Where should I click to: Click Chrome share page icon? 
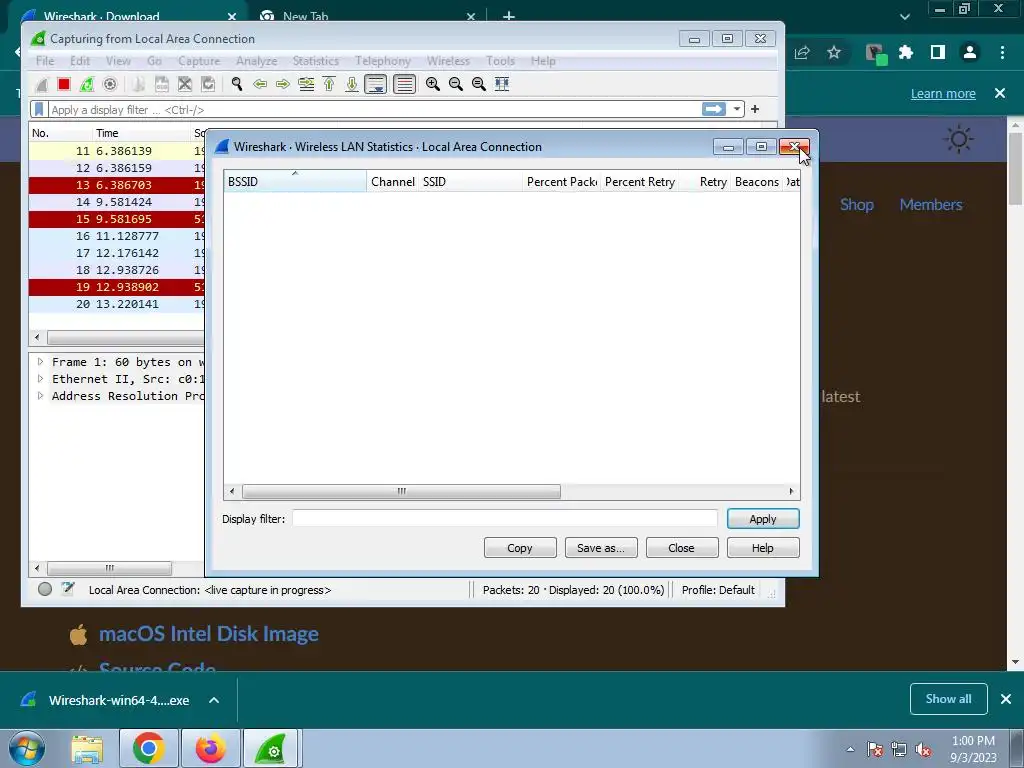[x=802, y=53]
